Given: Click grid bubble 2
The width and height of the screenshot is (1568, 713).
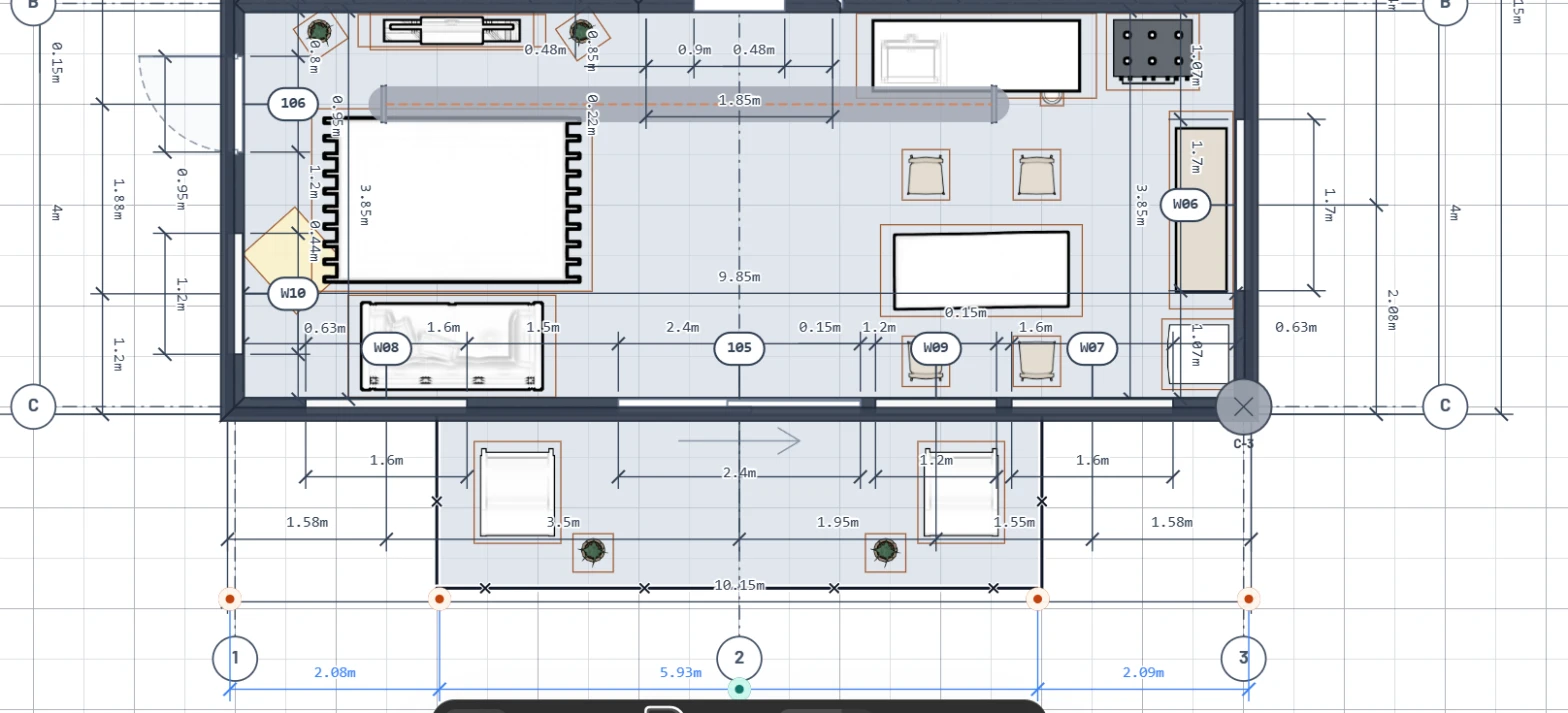Looking at the screenshot, I should tap(739, 658).
